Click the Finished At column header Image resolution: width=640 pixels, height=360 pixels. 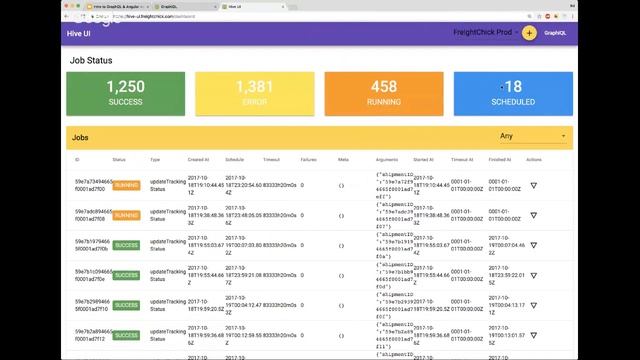click(x=500, y=160)
